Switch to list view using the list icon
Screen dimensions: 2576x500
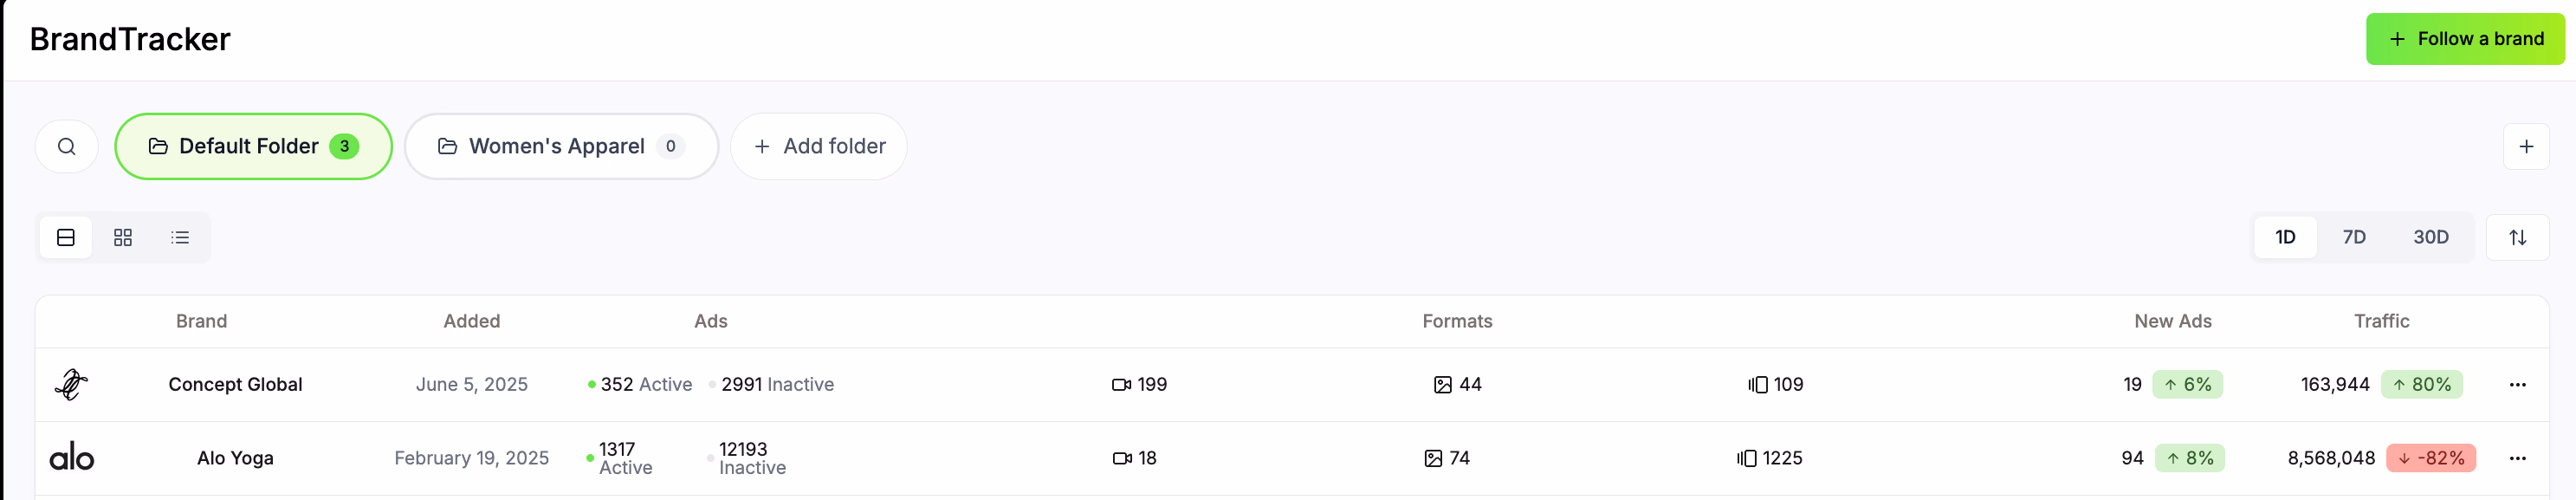pyautogui.click(x=180, y=237)
